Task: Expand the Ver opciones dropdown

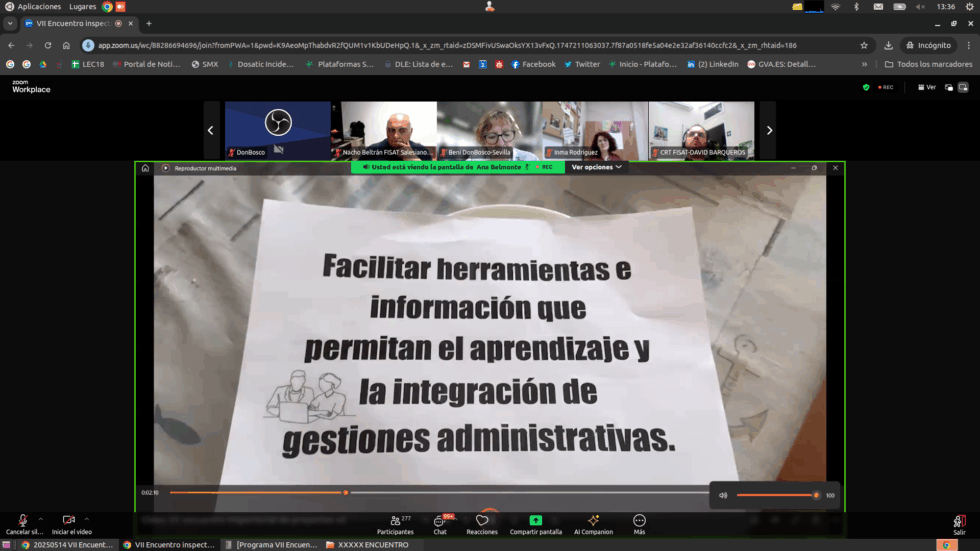Action: tap(596, 167)
